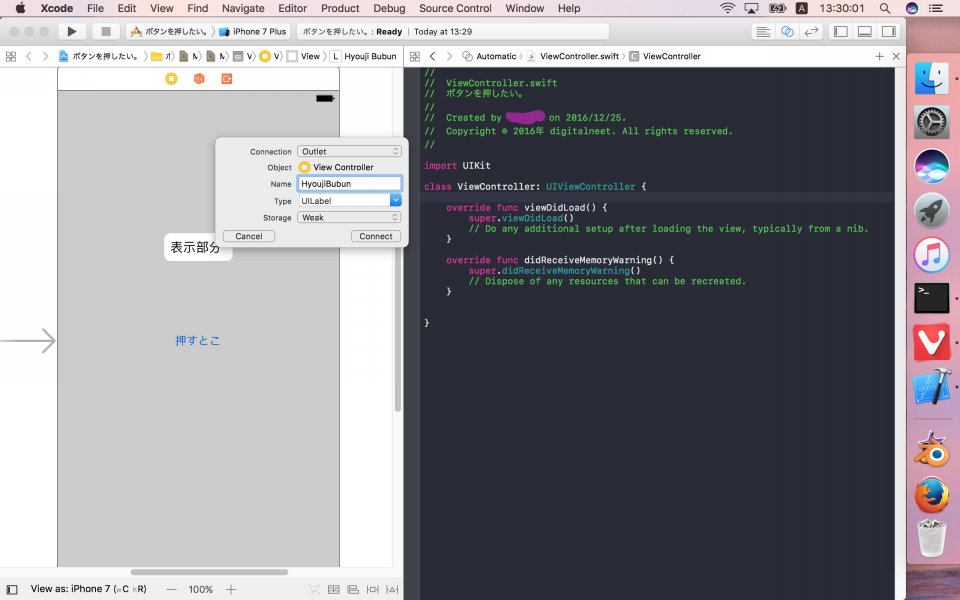Expand the Type combo box arrow
The width and height of the screenshot is (960, 600).
click(396, 200)
